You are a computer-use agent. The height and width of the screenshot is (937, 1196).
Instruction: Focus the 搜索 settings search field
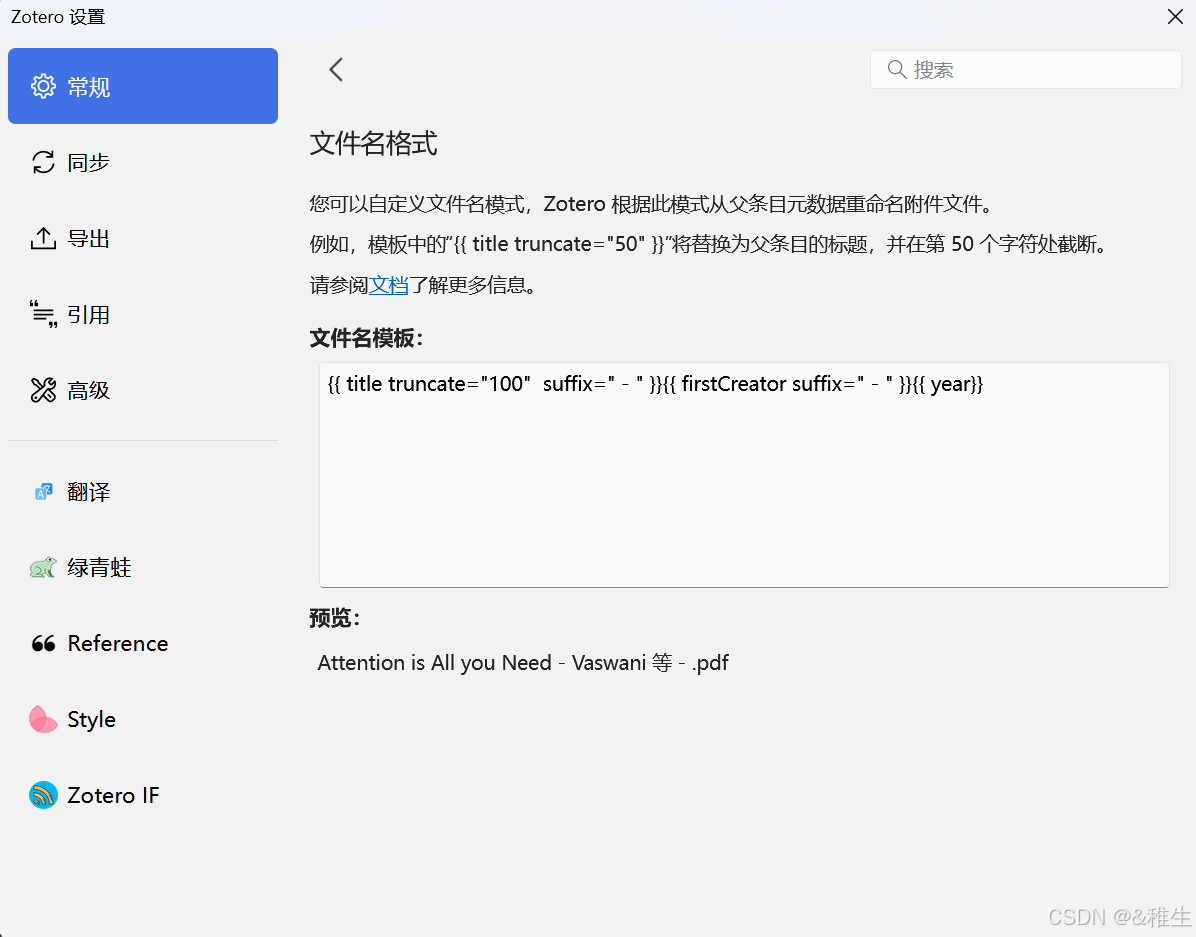pos(1025,69)
